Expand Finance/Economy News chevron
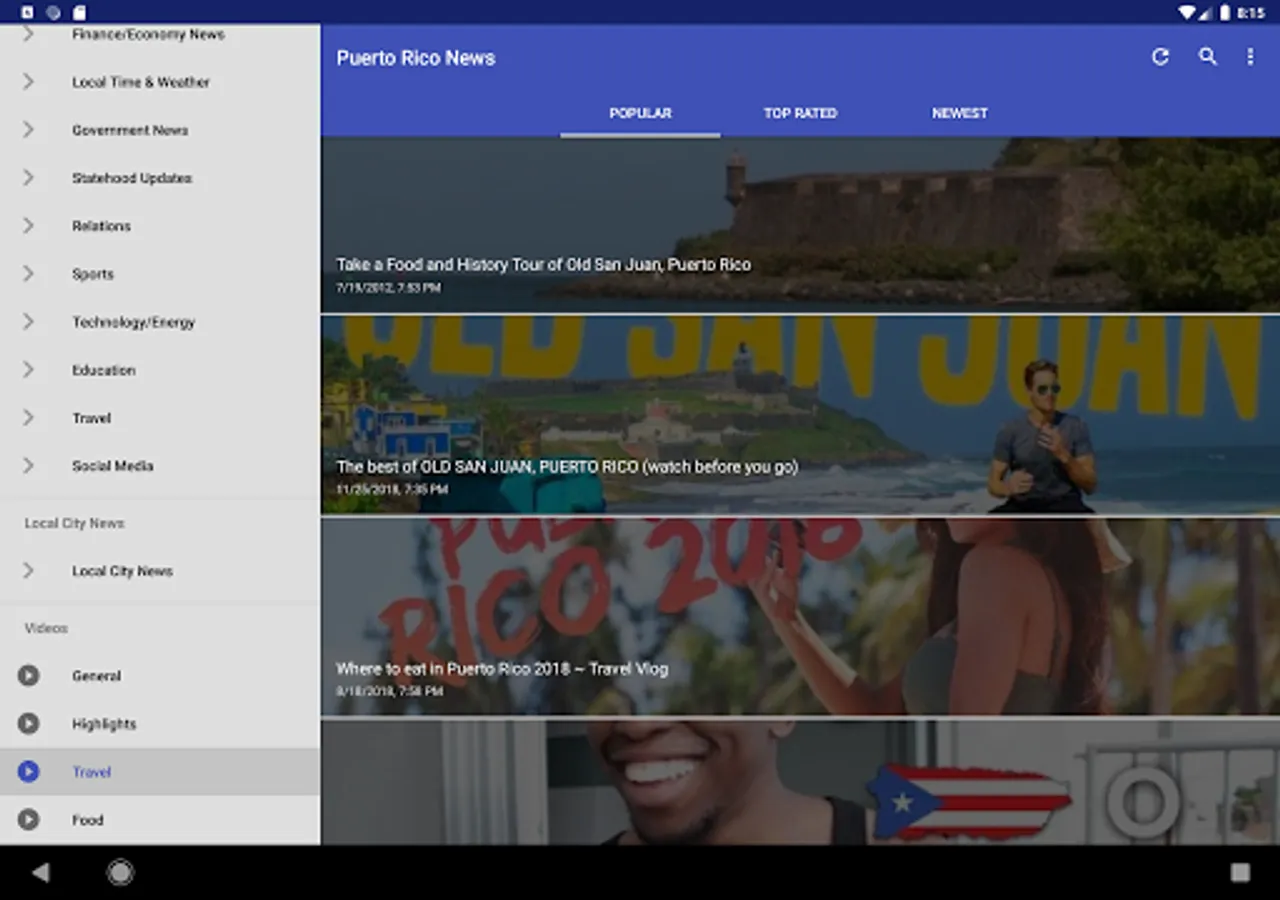The image size is (1280, 900). [28, 34]
